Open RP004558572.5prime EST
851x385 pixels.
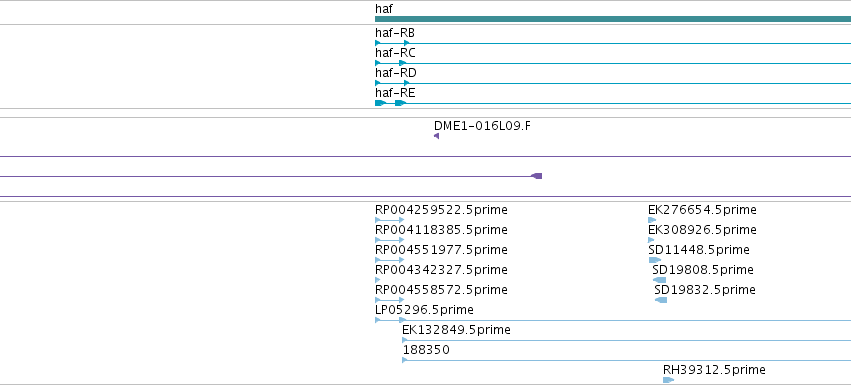[x=389, y=300]
